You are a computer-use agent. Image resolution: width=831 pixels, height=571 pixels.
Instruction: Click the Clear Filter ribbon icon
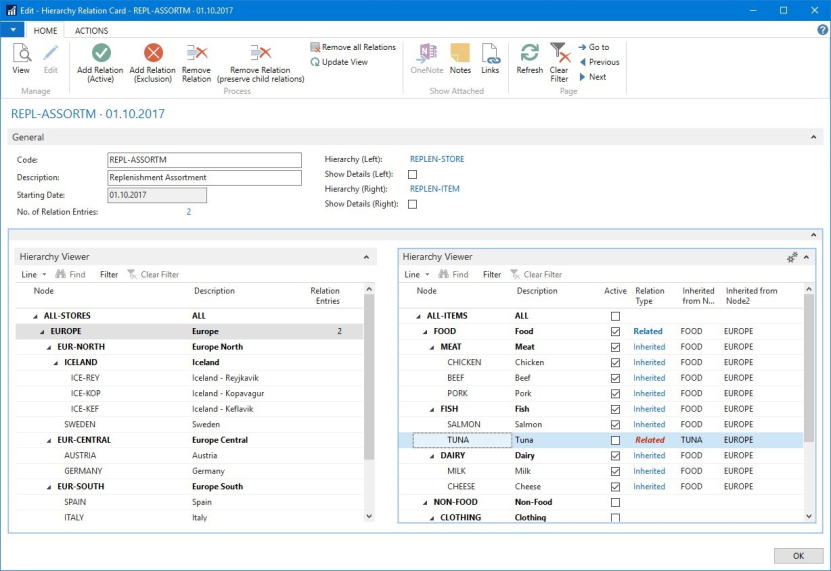(x=559, y=54)
